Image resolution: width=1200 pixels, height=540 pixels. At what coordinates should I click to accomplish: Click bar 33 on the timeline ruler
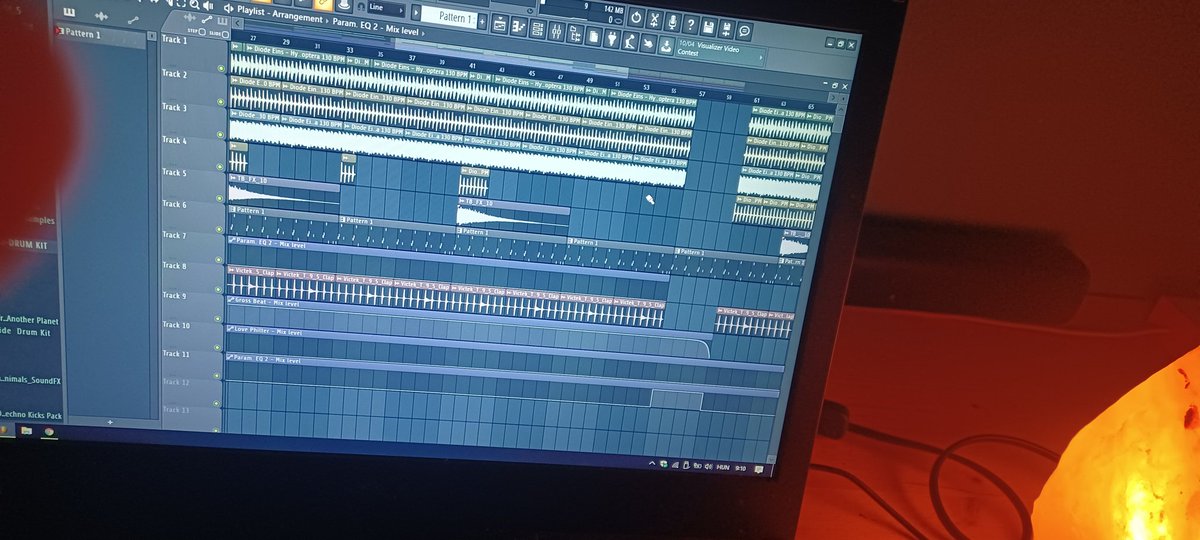point(350,50)
